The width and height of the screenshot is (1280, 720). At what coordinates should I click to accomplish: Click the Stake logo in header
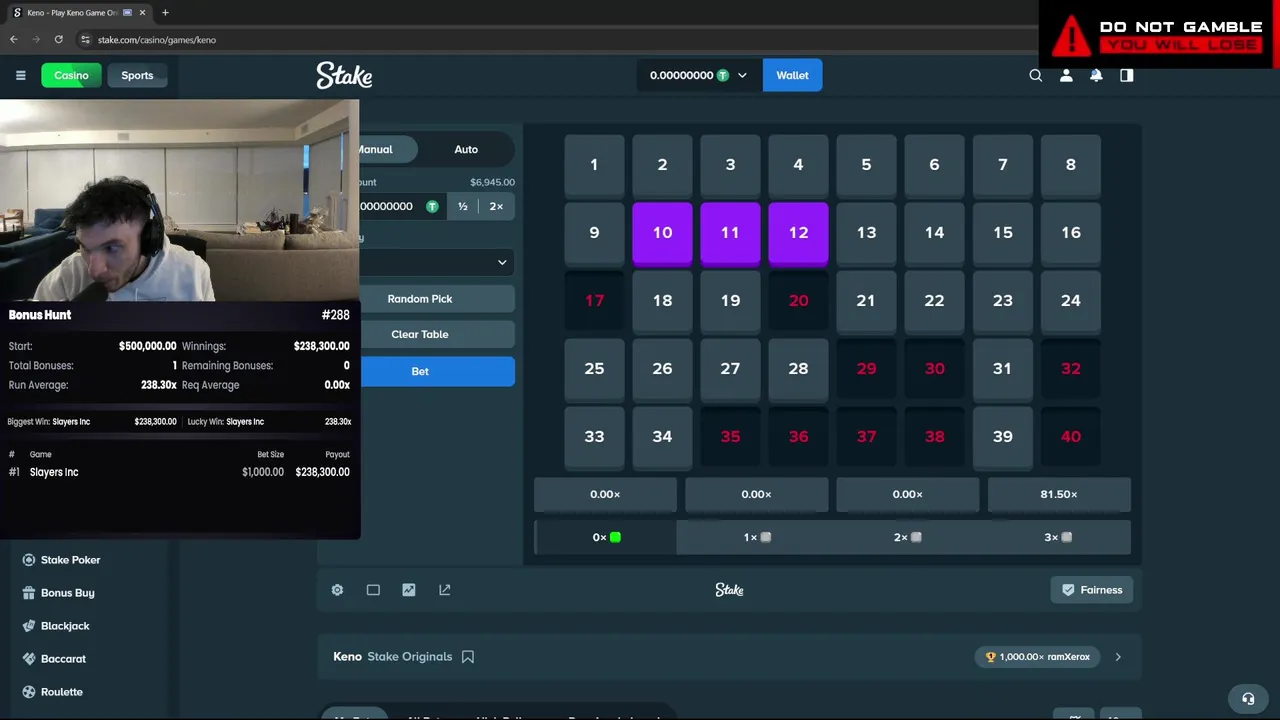[344, 75]
